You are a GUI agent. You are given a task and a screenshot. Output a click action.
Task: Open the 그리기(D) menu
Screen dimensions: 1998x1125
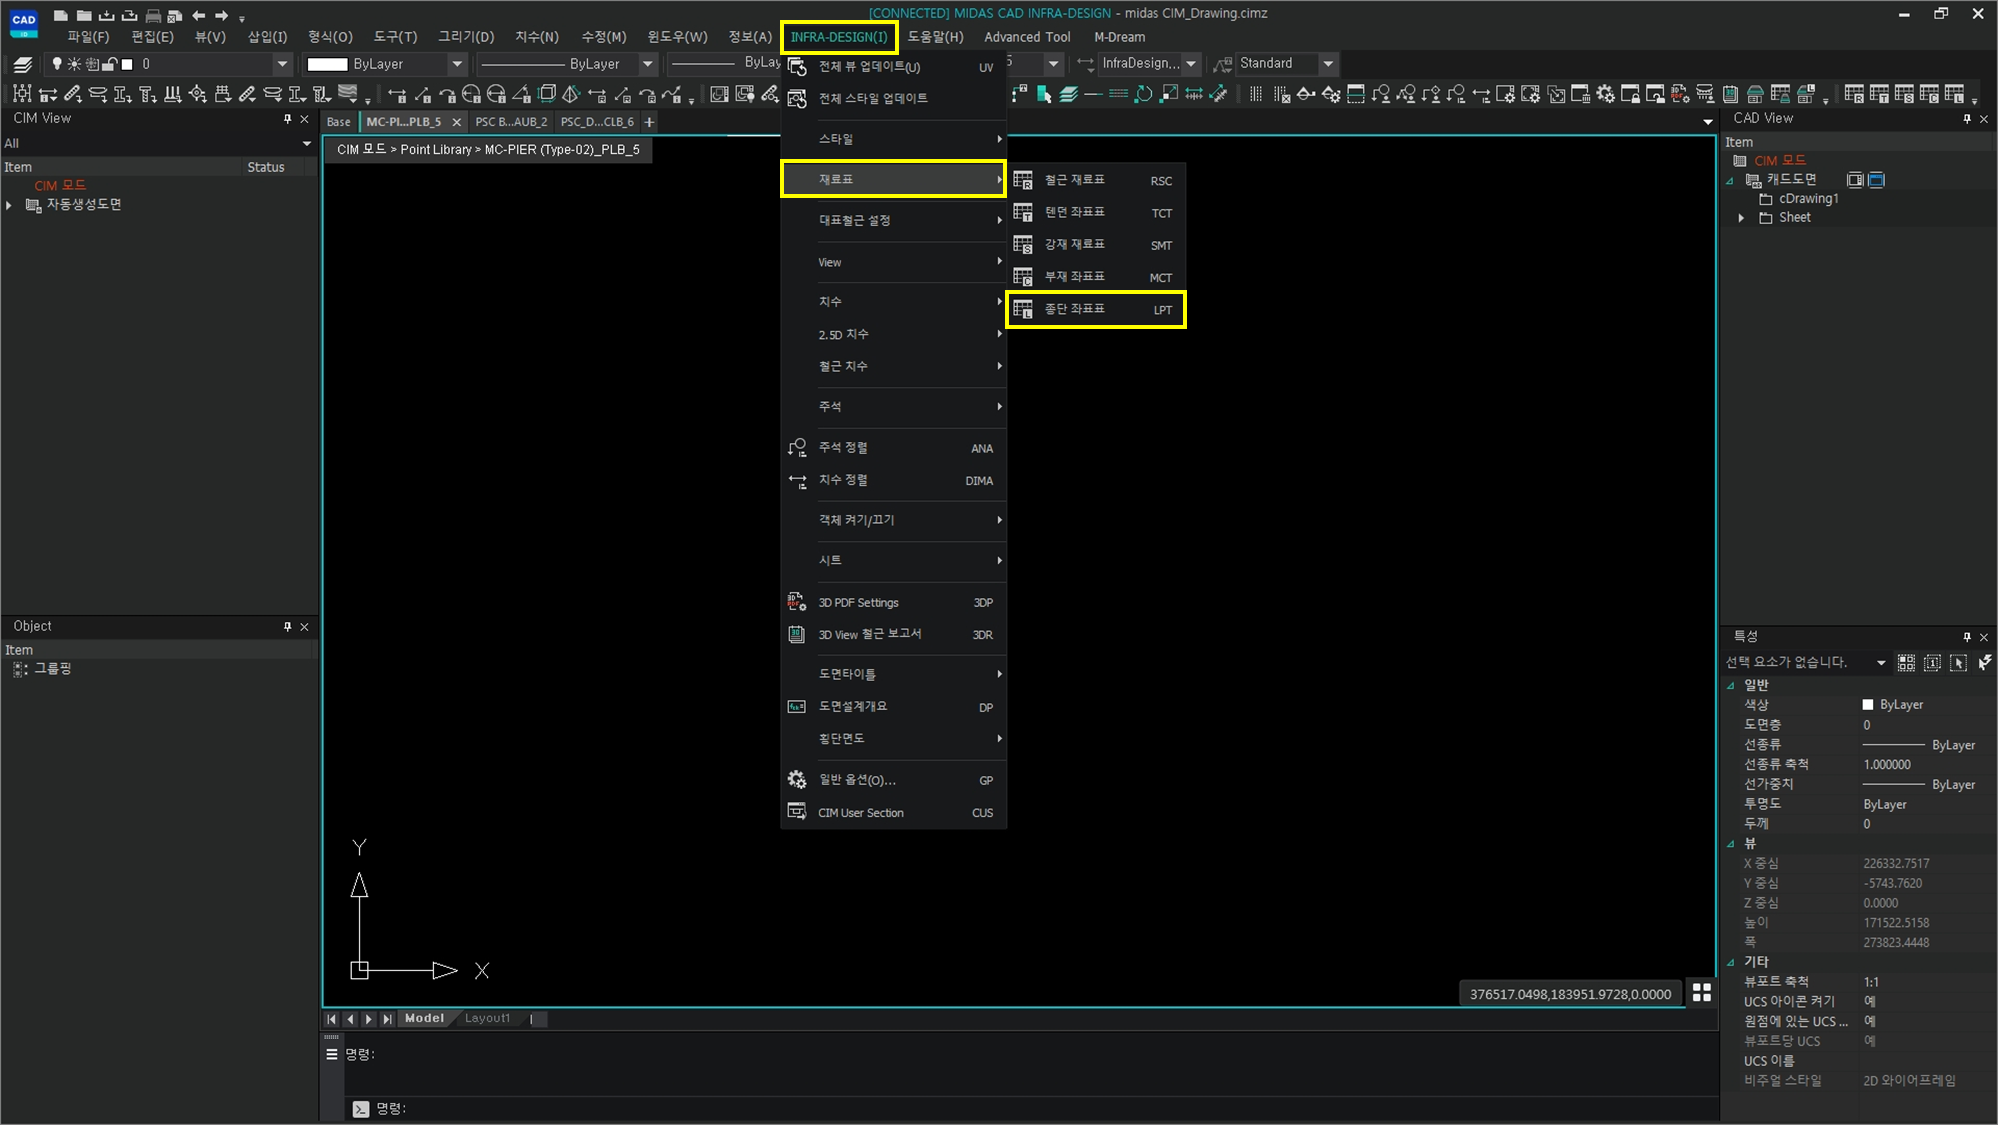pos(465,37)
